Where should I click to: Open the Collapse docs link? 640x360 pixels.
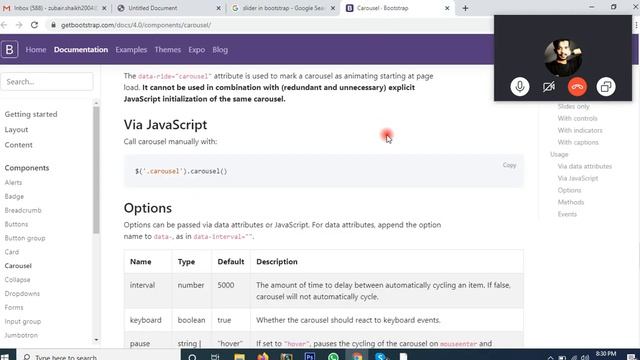(x=18, y=280)
